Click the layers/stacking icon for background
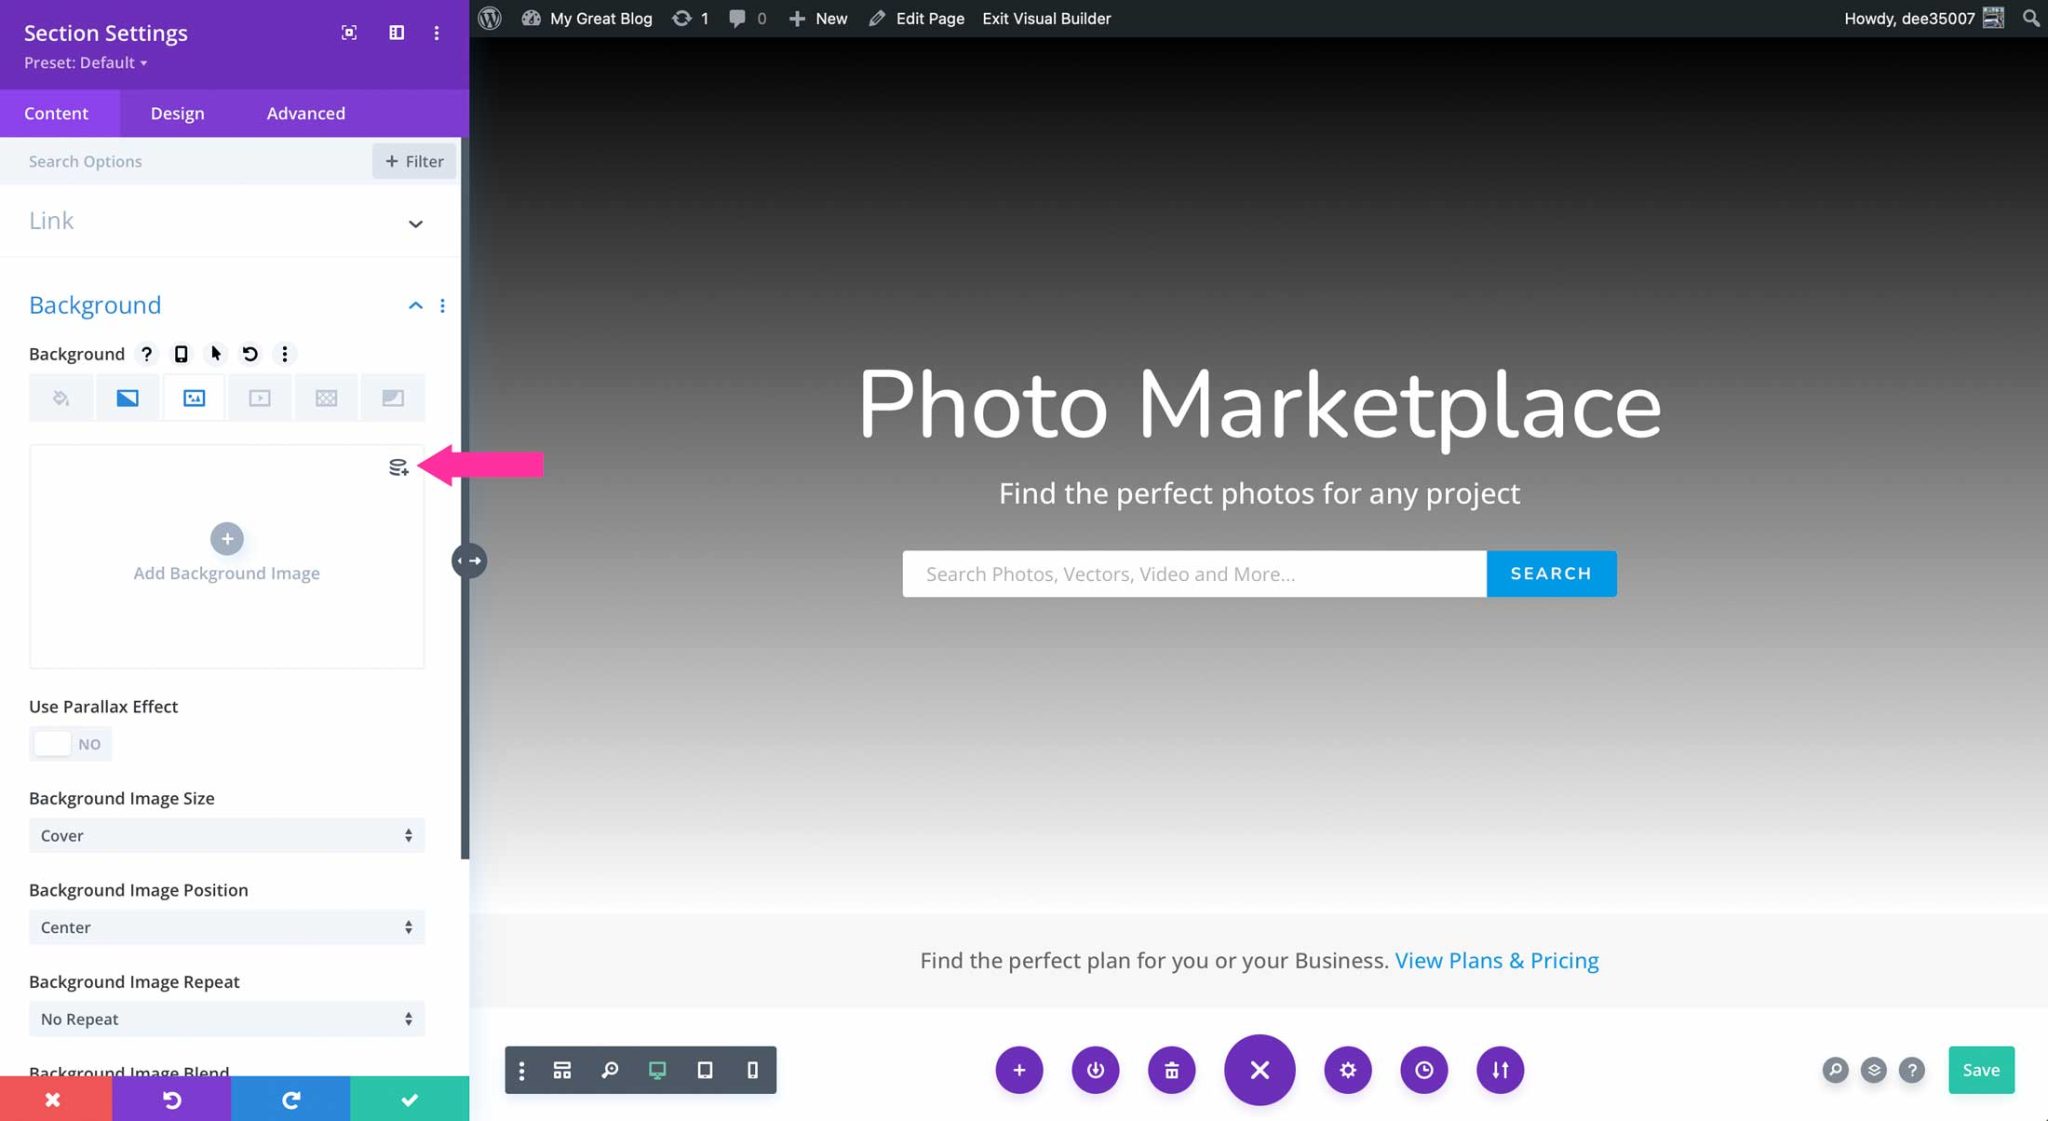 point(399,468)
